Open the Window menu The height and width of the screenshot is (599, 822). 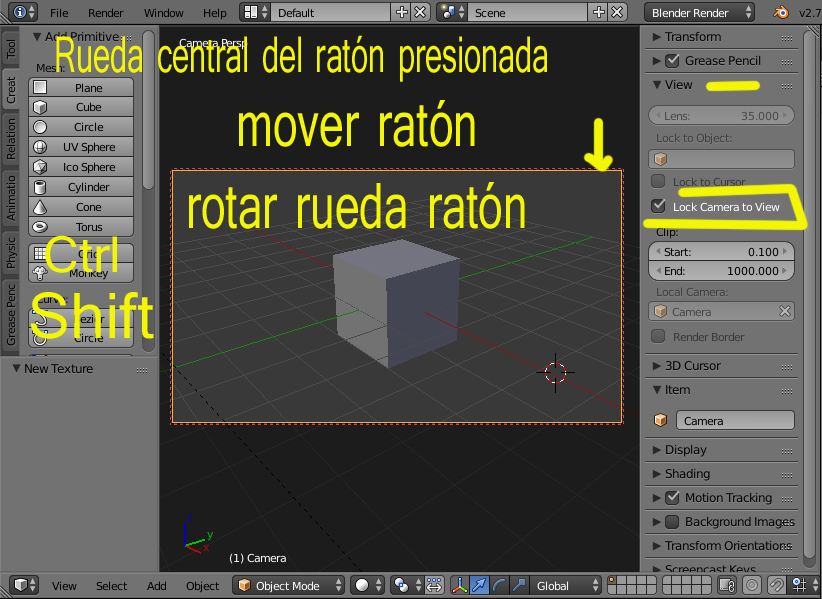pos(164,13)
